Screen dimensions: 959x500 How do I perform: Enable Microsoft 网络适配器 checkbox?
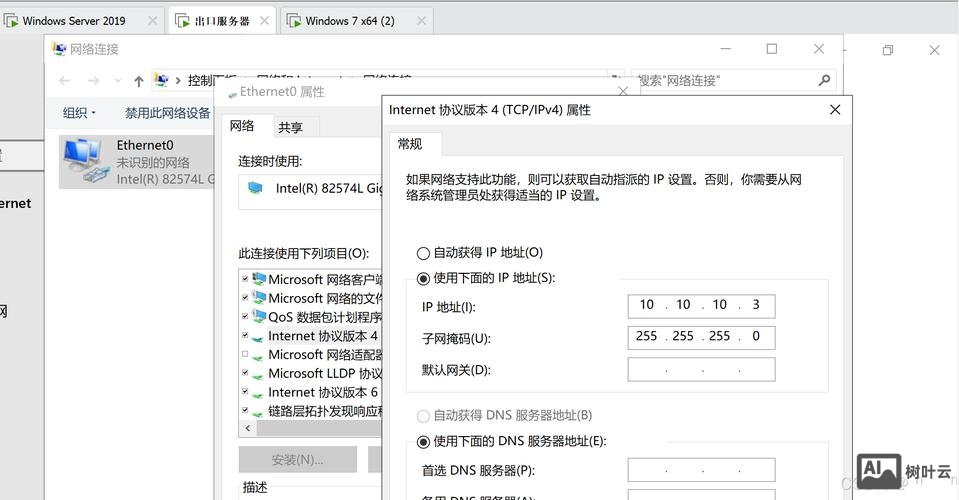(245, 354)
